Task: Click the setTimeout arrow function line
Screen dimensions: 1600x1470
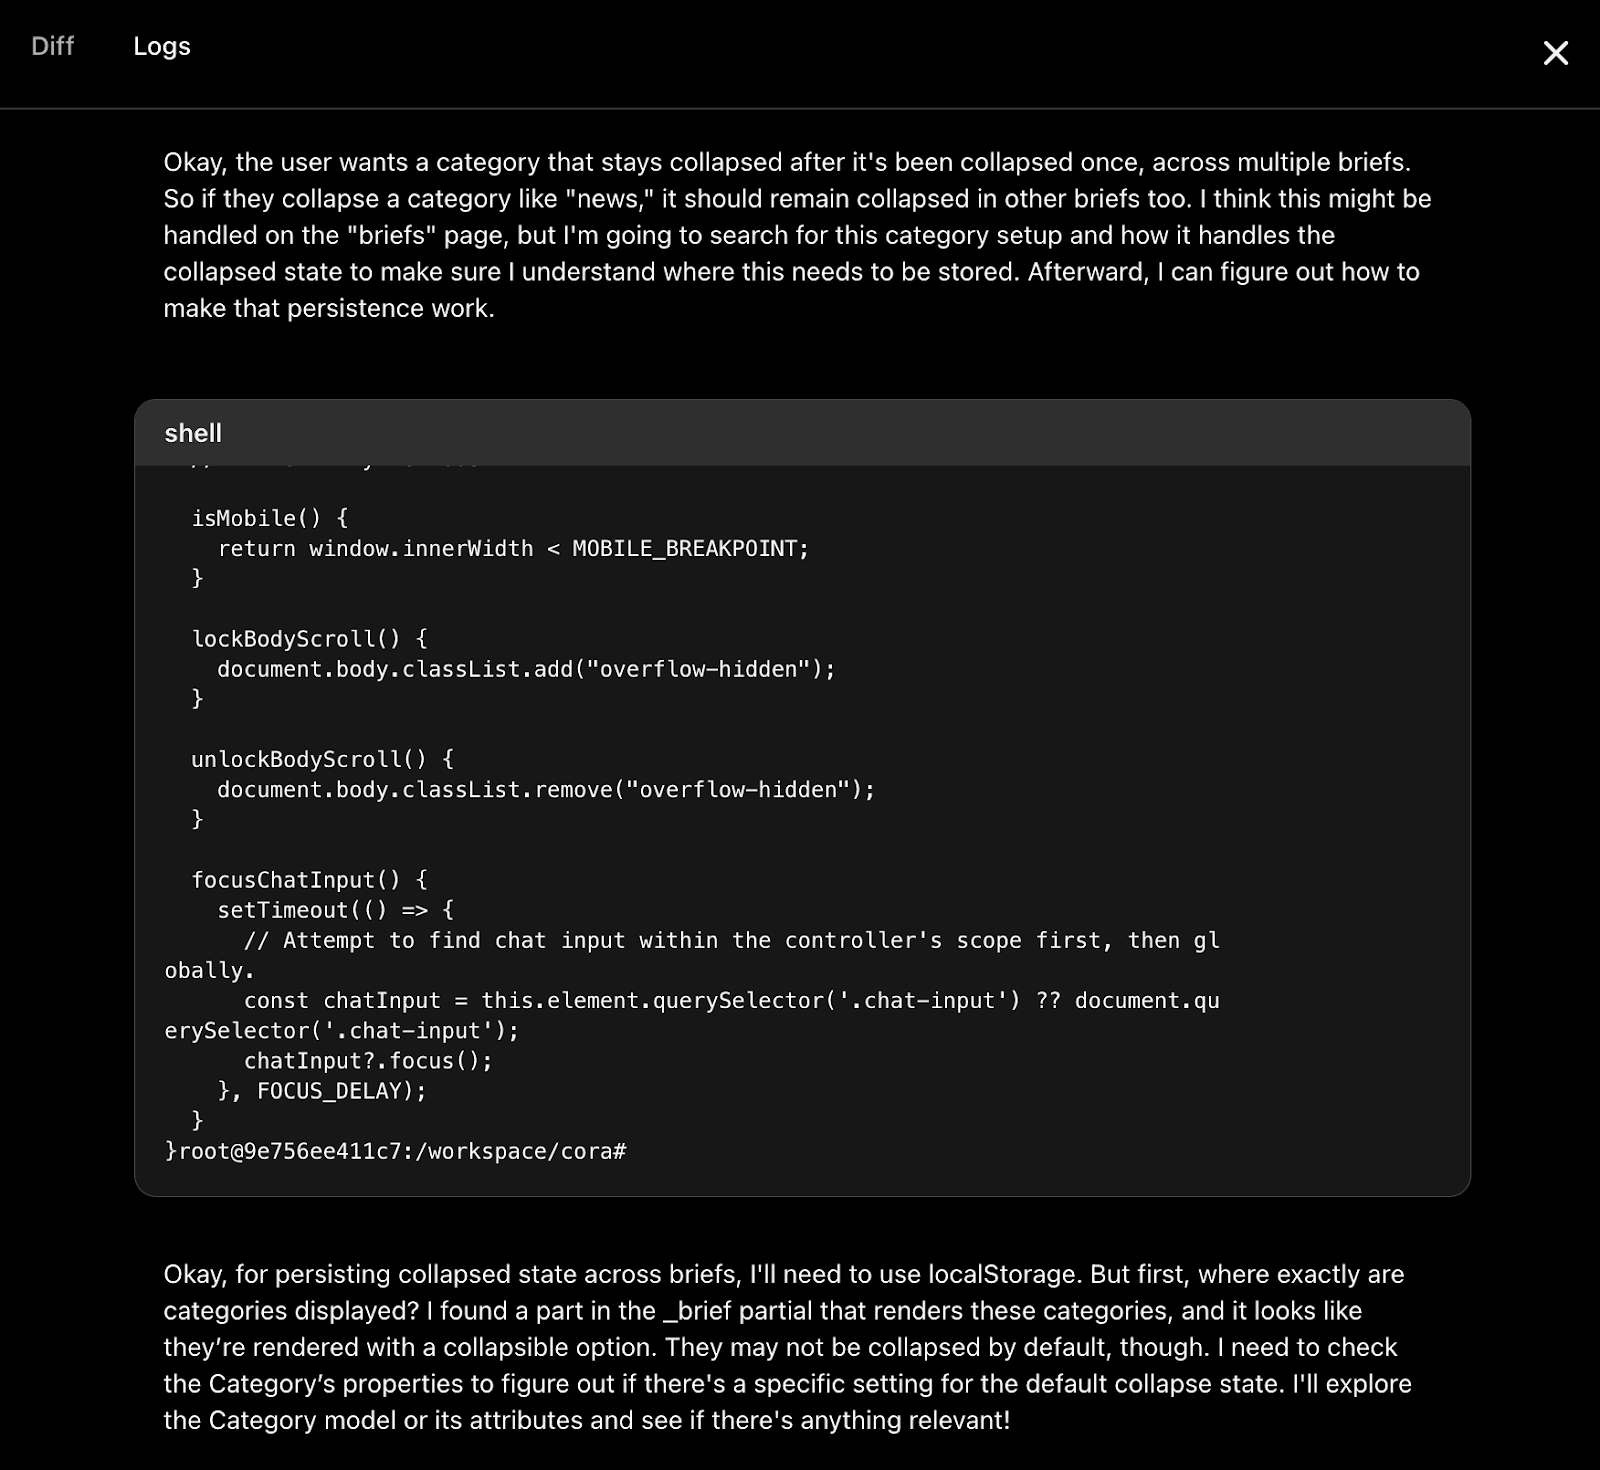Action: point(335,910)
